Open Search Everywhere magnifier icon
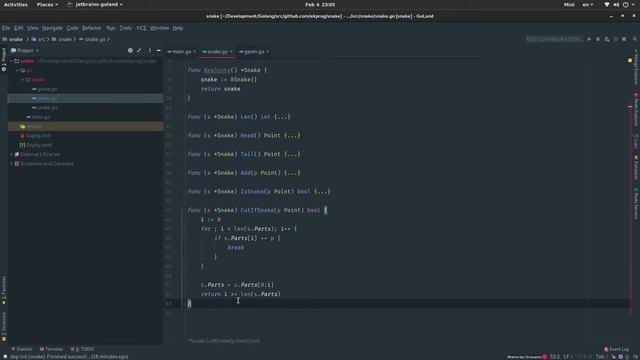The width and height of the screenshot is (640, 360). click(x=635, y=39)
